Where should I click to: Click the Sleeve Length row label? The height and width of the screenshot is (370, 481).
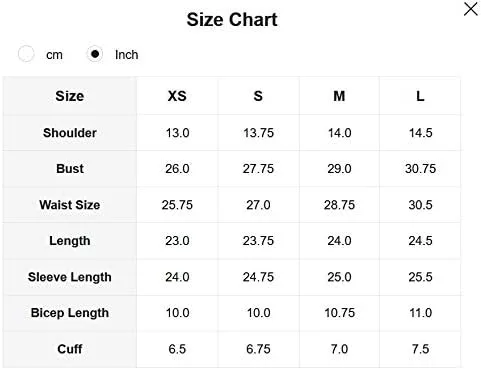click(x=70, y=277)
